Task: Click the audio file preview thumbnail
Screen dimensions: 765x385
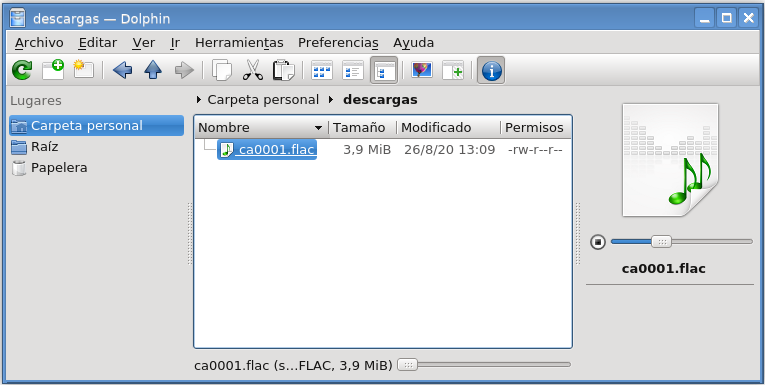Action: coord(670,160)
